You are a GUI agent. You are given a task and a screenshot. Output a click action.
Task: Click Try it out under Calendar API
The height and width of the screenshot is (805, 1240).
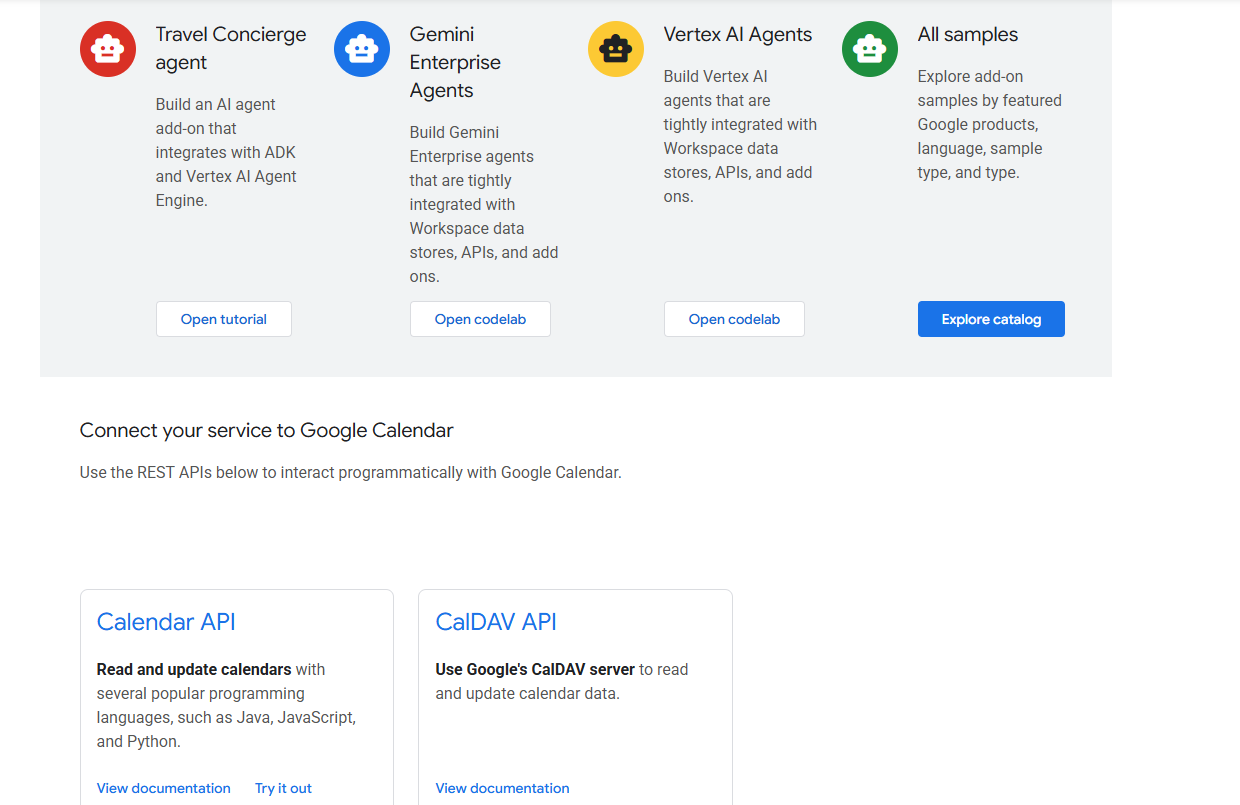pos(283,788)
